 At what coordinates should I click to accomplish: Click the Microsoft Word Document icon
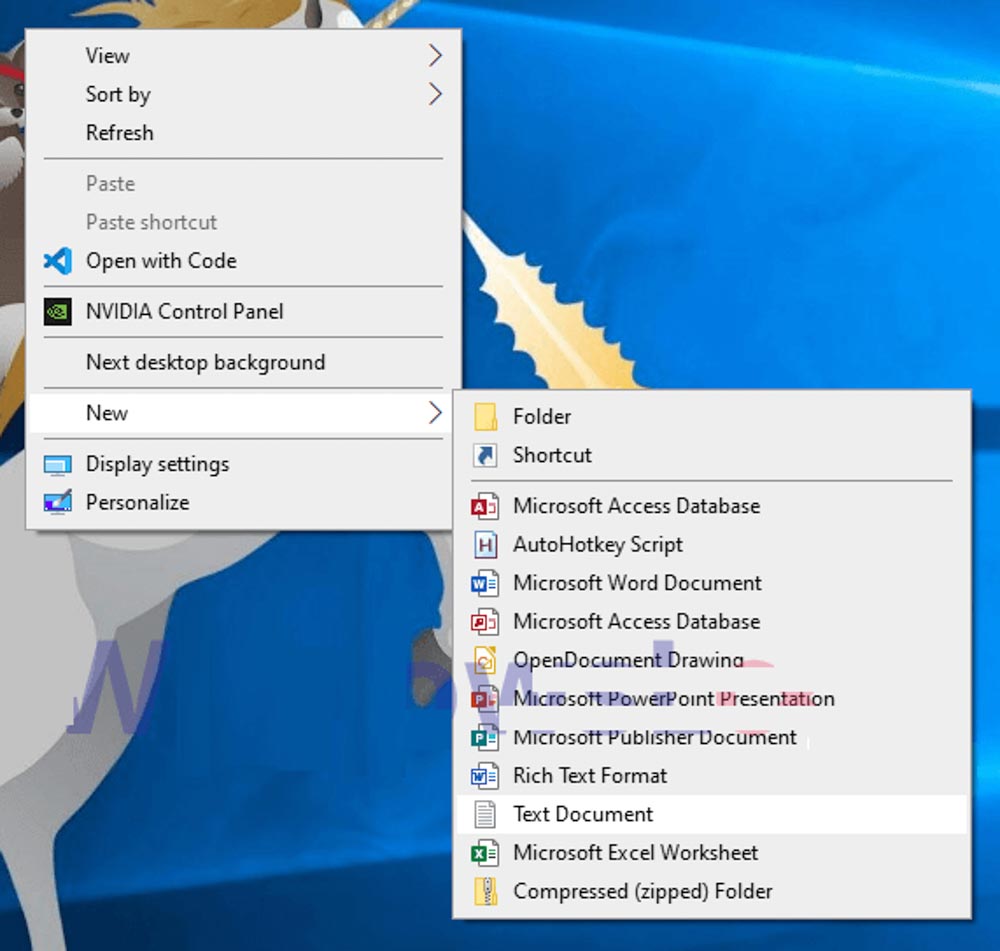pyautogui.click(x=485, y=583)
